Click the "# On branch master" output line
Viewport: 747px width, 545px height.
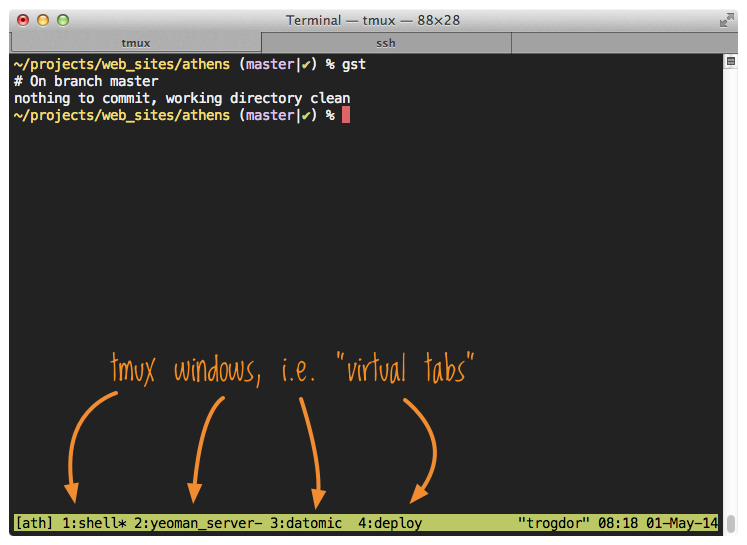pyautogui.click(x=86, y=81)
